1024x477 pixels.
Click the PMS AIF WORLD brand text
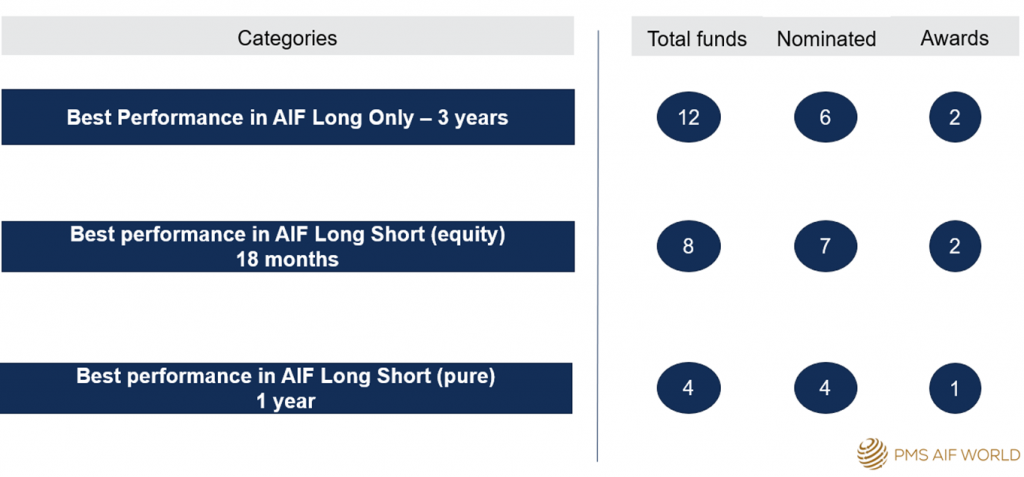pyautogui.click(x=956, y=455)
